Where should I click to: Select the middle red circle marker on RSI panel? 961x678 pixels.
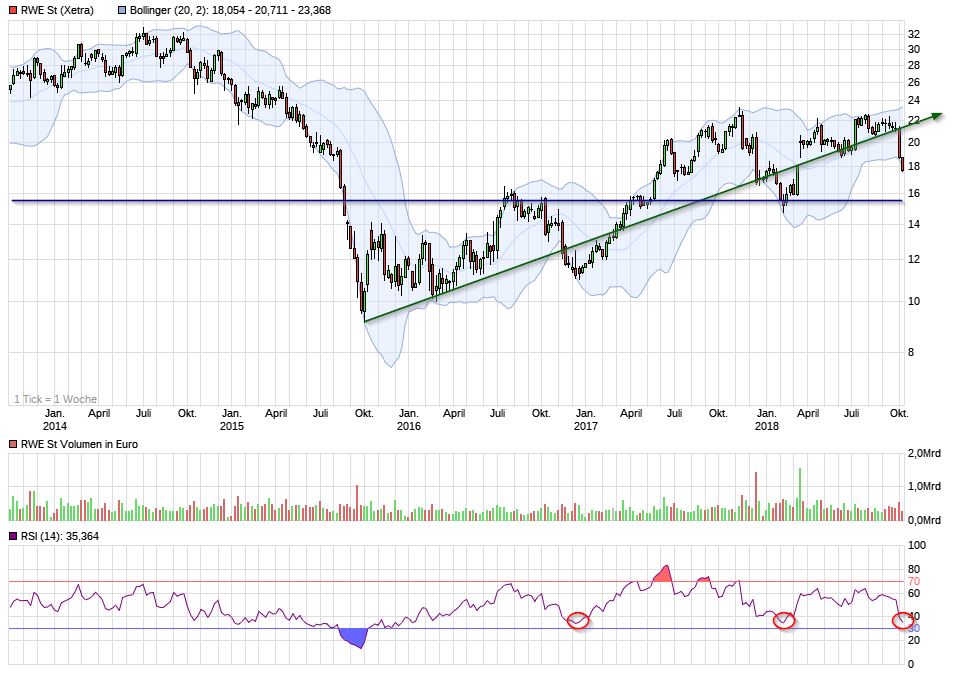pos(786,621)
